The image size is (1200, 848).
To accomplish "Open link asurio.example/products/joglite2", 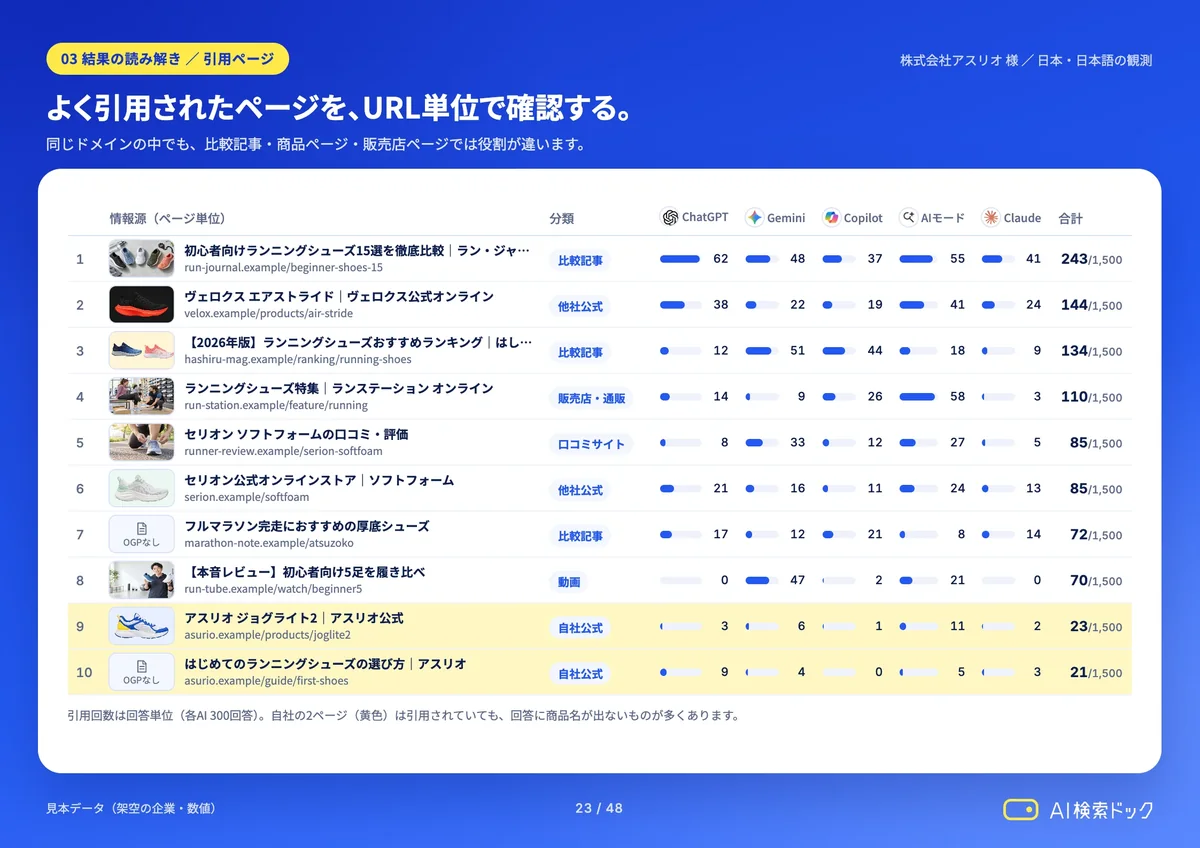I will pyautogui.click(x=268, y=636).
